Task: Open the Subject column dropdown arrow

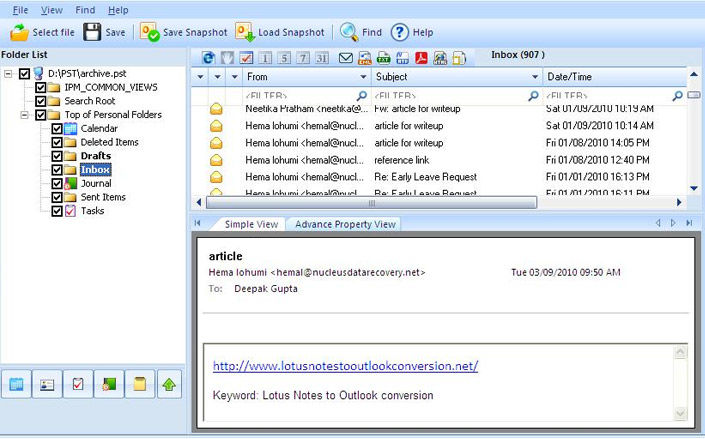Action: (535, 77)
